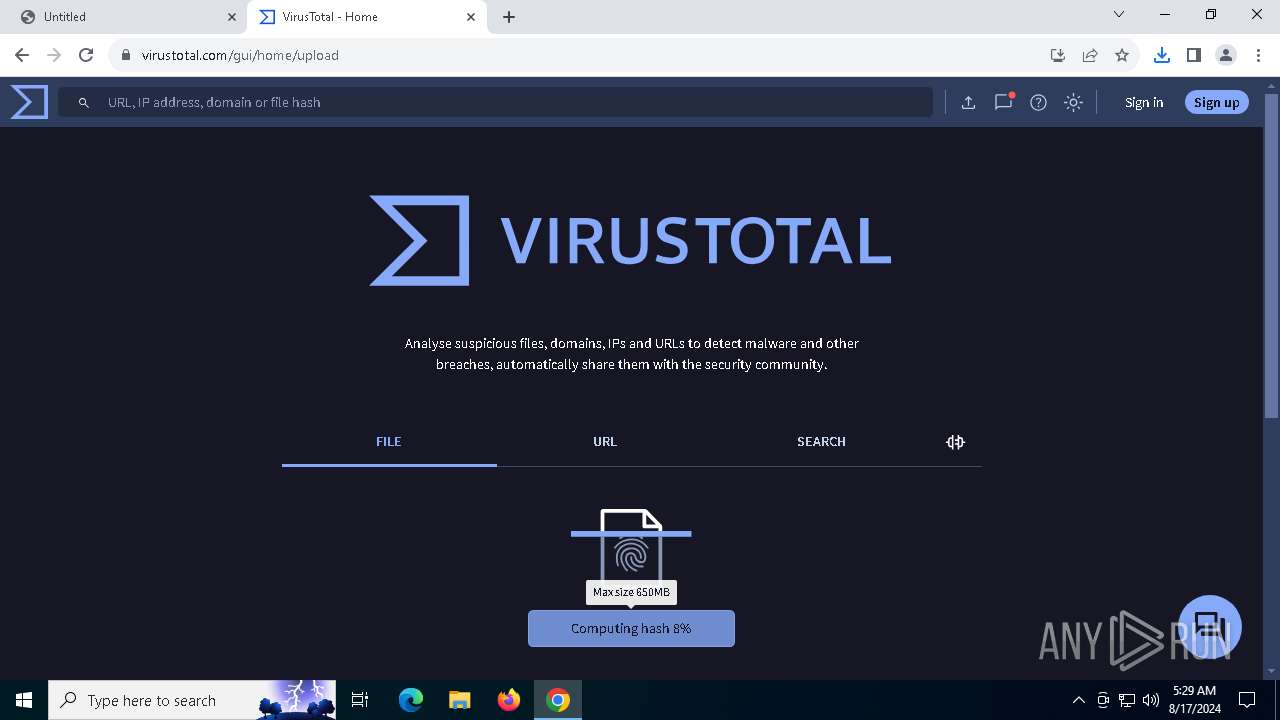The height and width of the screenshot is (720, 1280).
Task: Close the VirusTotal - Home tab
Action: pos(471,17)
